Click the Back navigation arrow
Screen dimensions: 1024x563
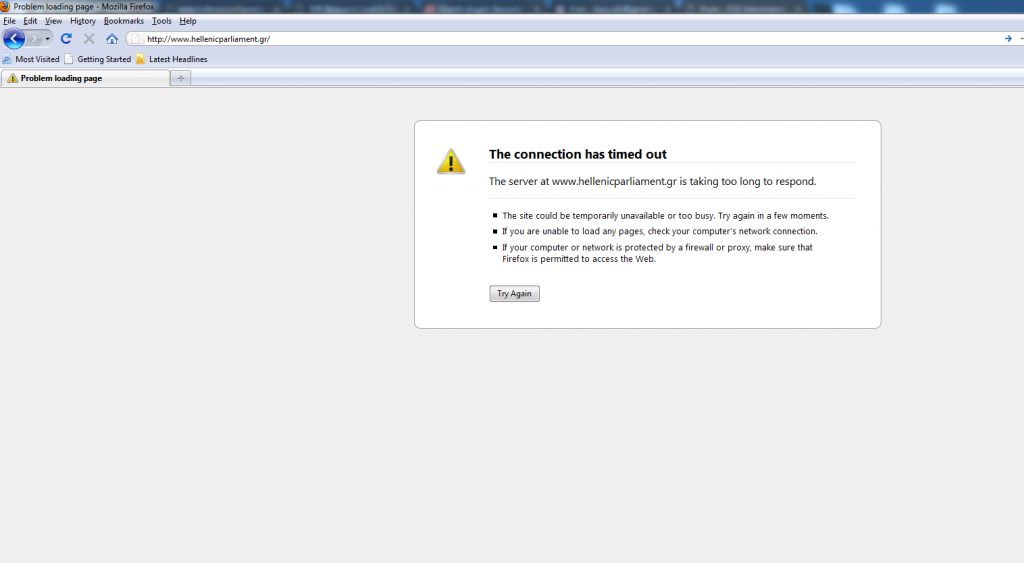14,39
